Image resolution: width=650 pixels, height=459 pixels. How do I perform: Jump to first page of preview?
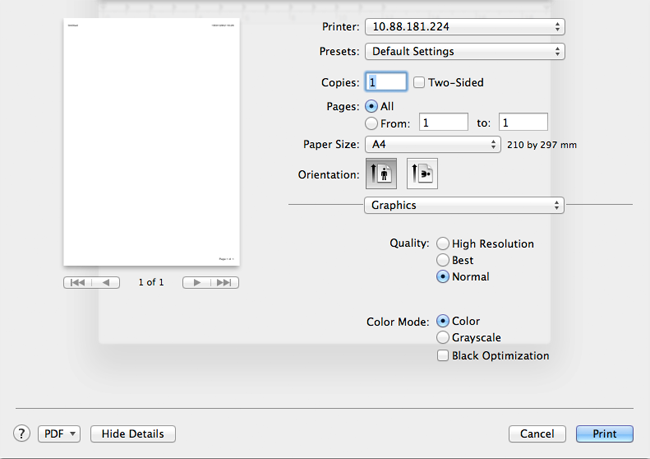click(x=78, y=283)
